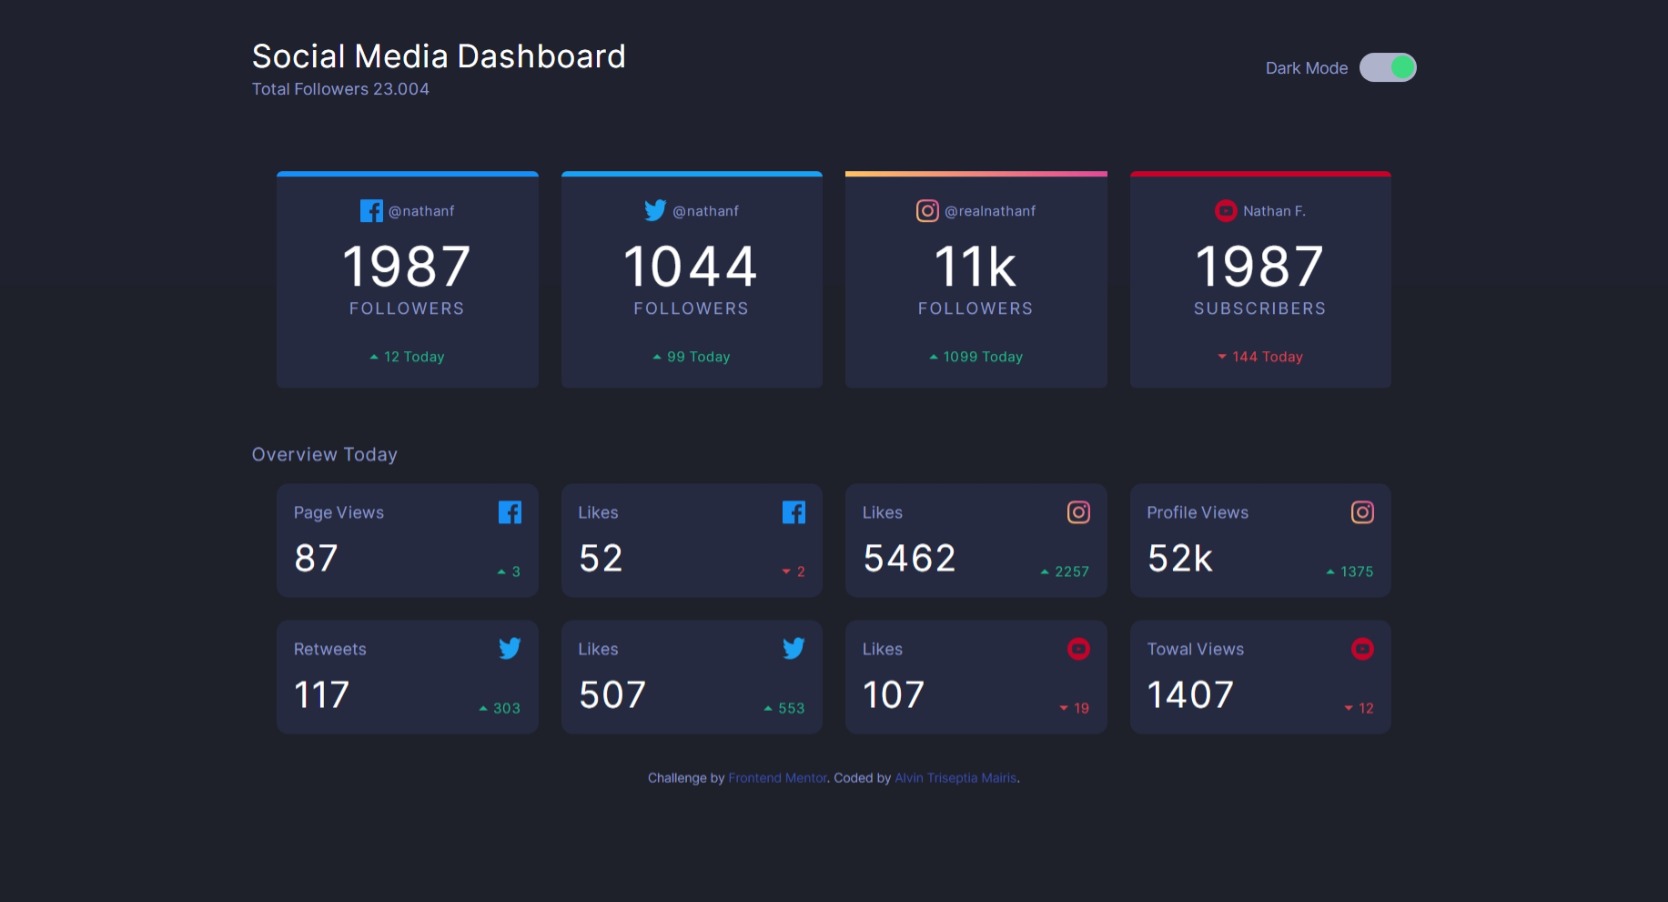Click the YouTube icon in Likes 107 card
This screenshot has width=1668, height=902.
tap(1078, 649)
